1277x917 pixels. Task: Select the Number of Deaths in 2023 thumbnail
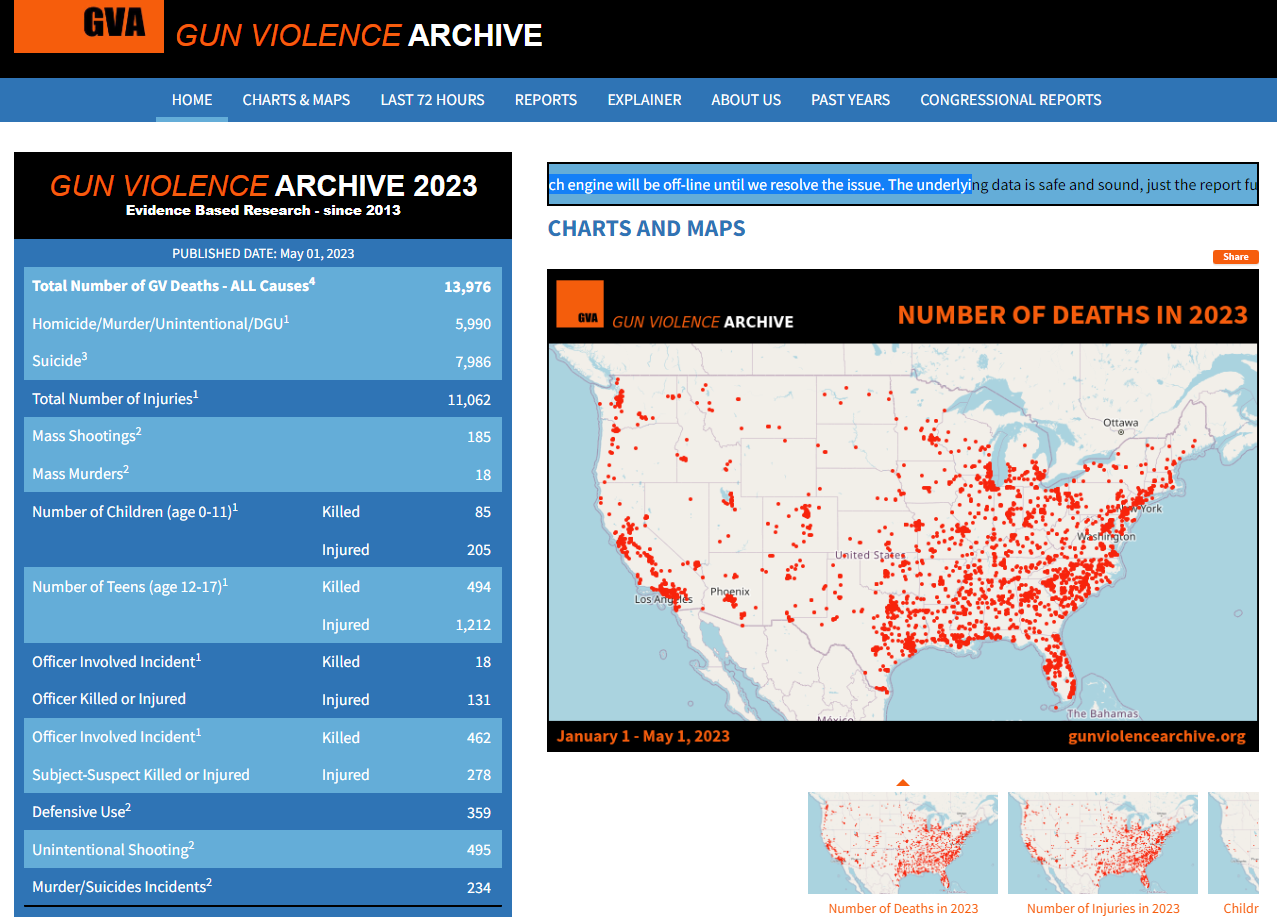(903, 843)
